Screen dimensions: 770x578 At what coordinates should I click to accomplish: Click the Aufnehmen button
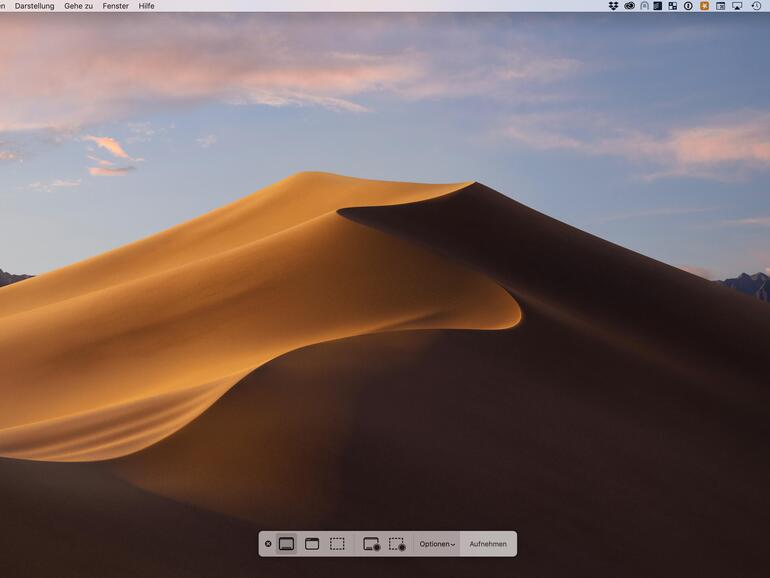click(x=488, y=544)
